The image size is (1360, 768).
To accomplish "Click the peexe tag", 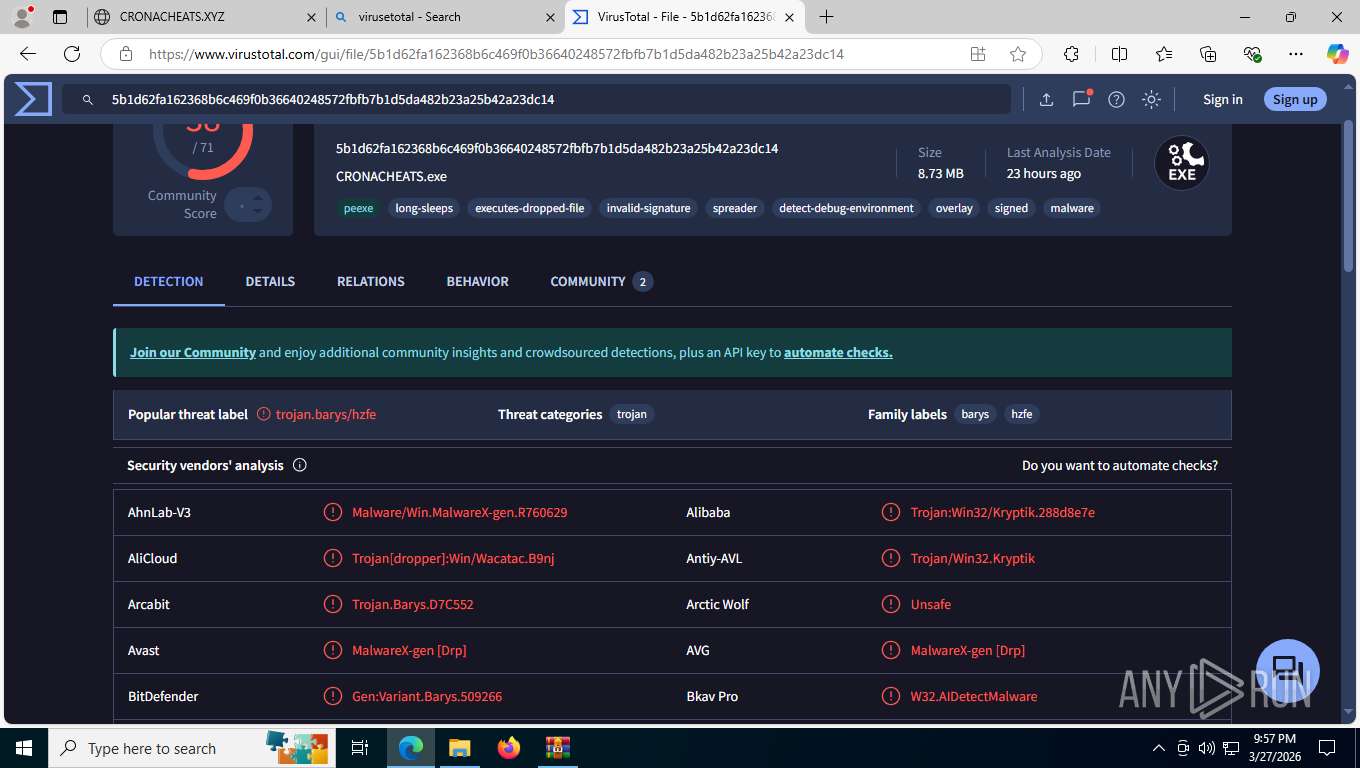I will coord(358,208).
